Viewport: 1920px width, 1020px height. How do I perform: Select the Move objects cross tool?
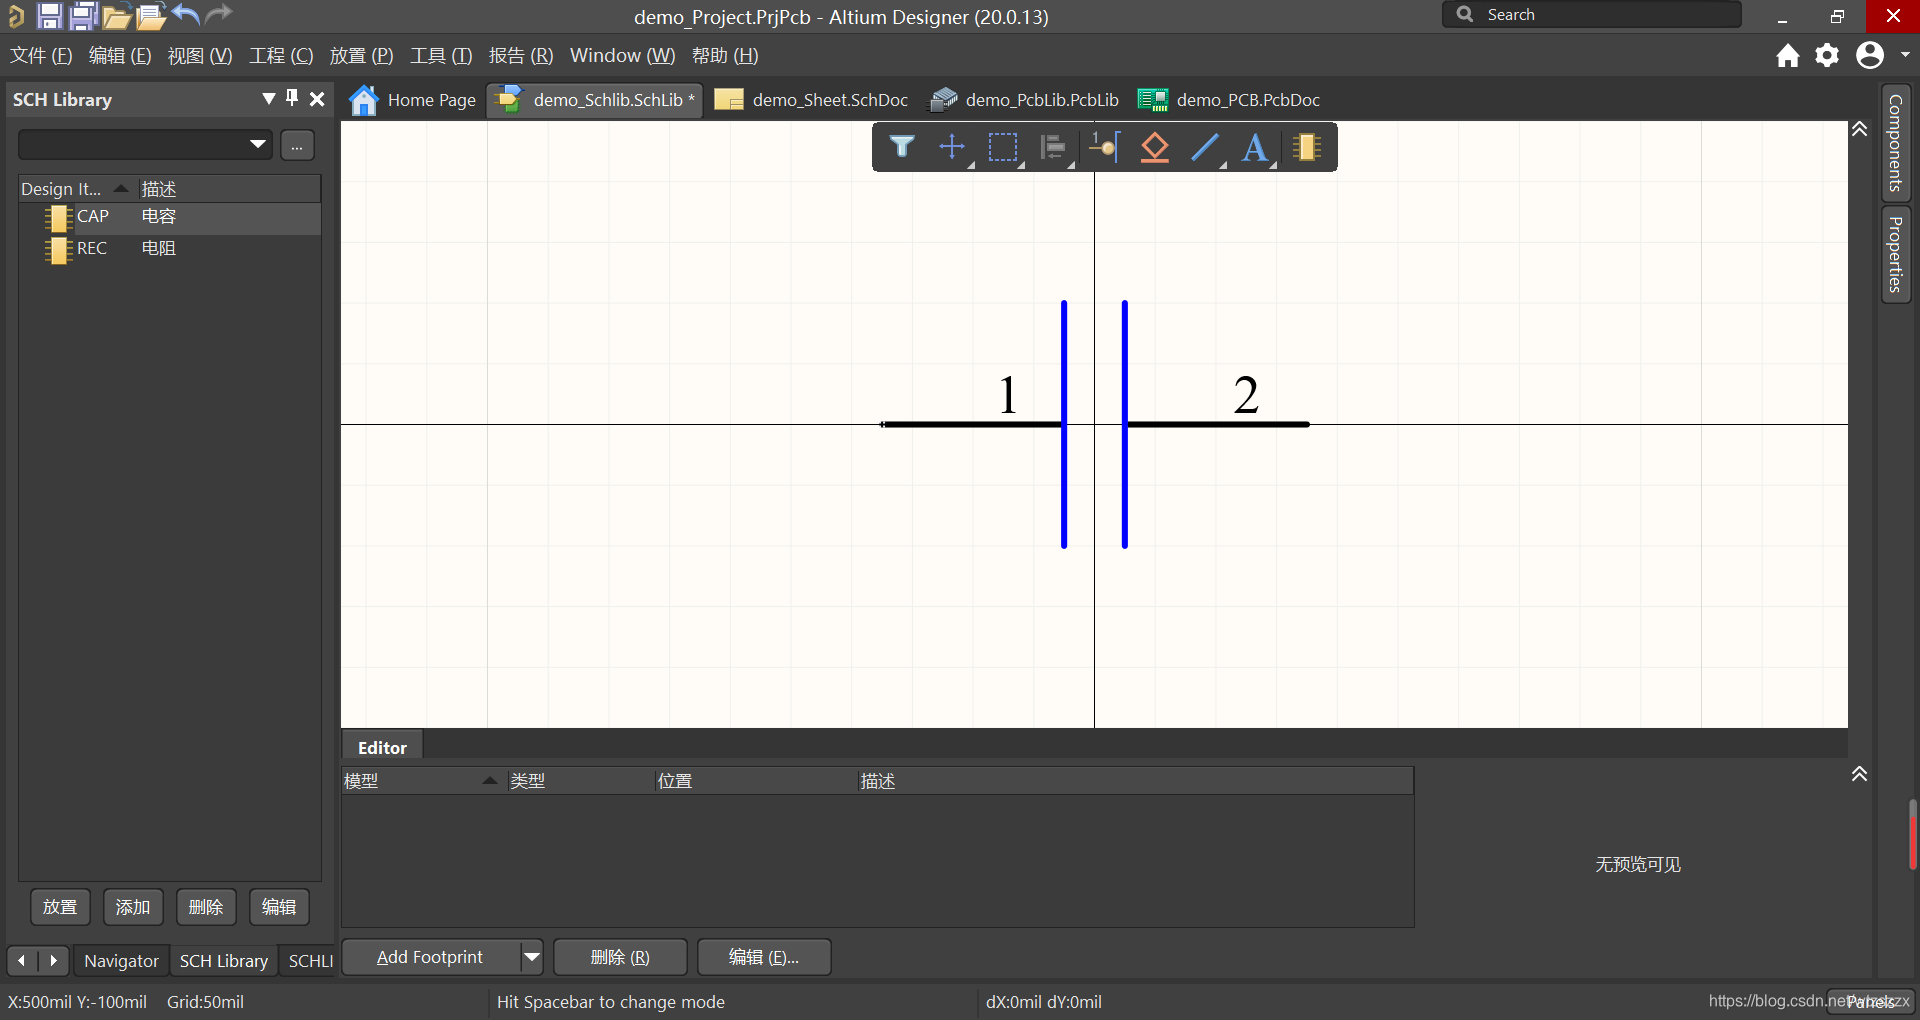953,147
